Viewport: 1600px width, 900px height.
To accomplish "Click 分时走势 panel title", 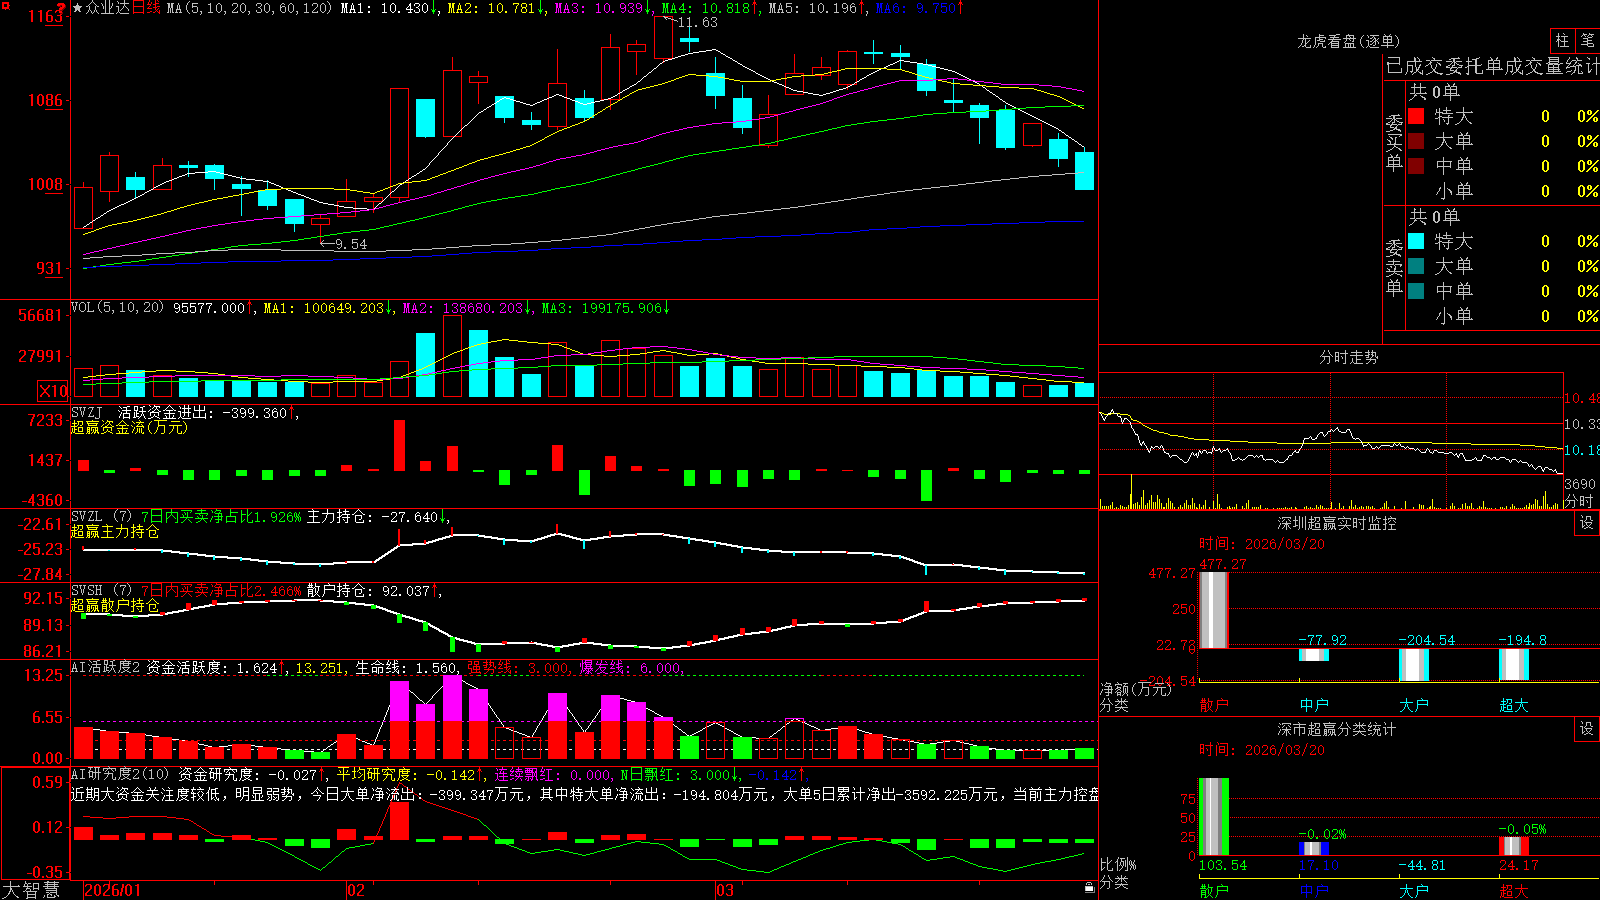I will point(1349,357).
